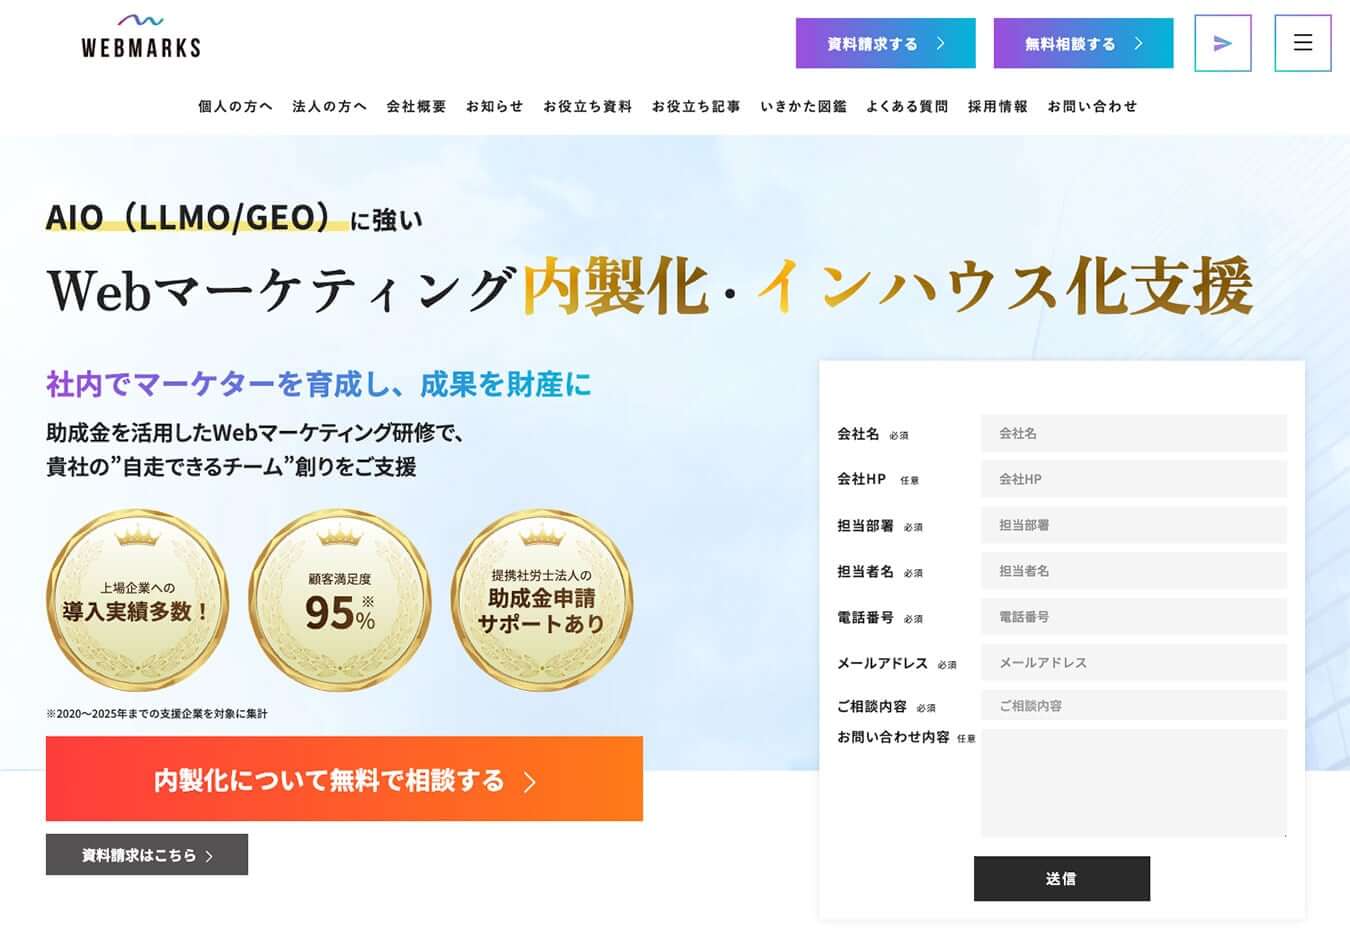Image resolution: width=1350 pixels, height=948 pixels.
Task: Click 社内でマーケターを育成し、成果を財産に text
Action: pyautogui.click(x=319, y=384)
